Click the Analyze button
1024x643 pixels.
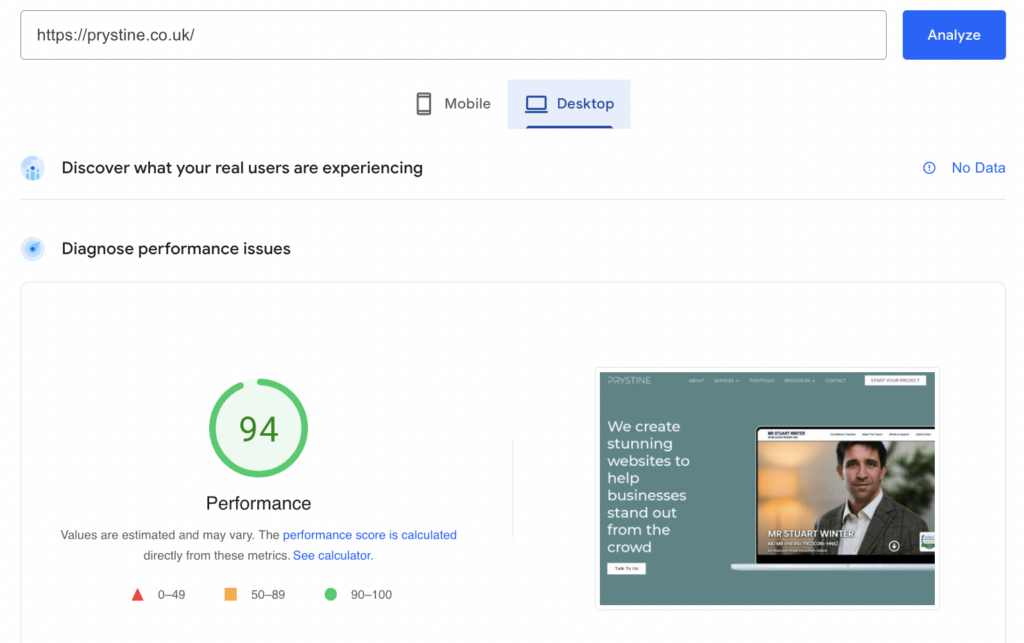(x=953, y=35)
